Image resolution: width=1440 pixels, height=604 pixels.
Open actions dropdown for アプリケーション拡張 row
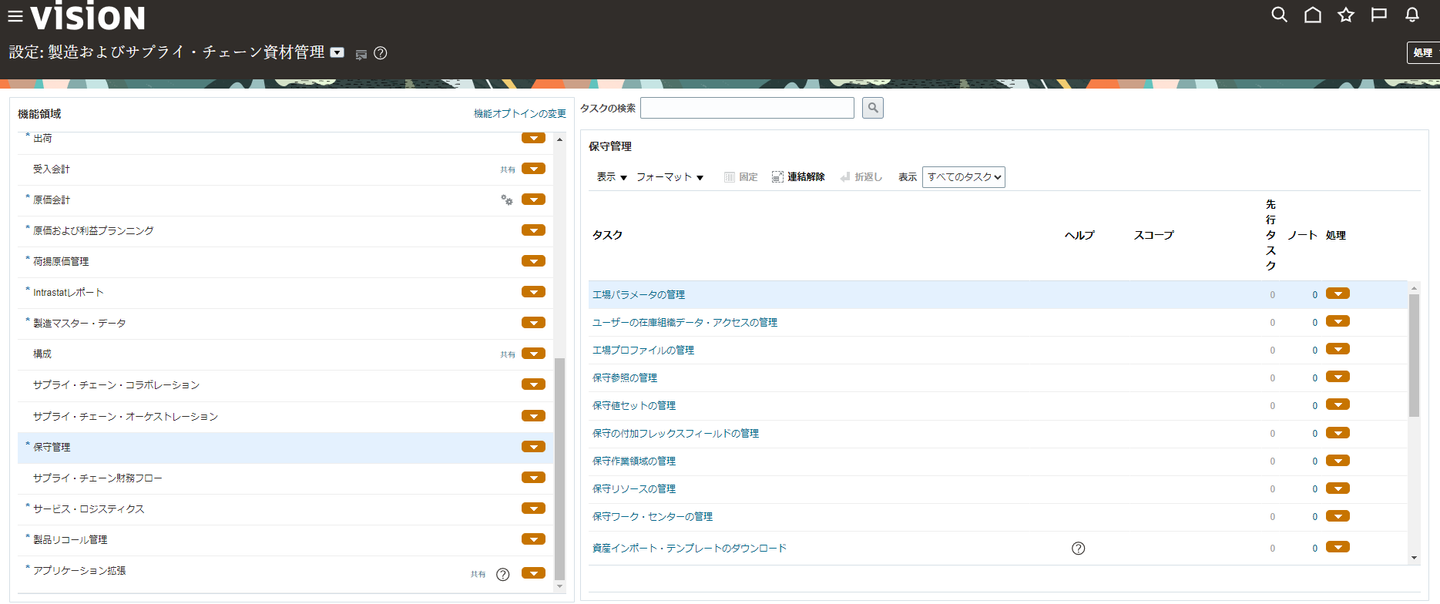click(533, 574)
